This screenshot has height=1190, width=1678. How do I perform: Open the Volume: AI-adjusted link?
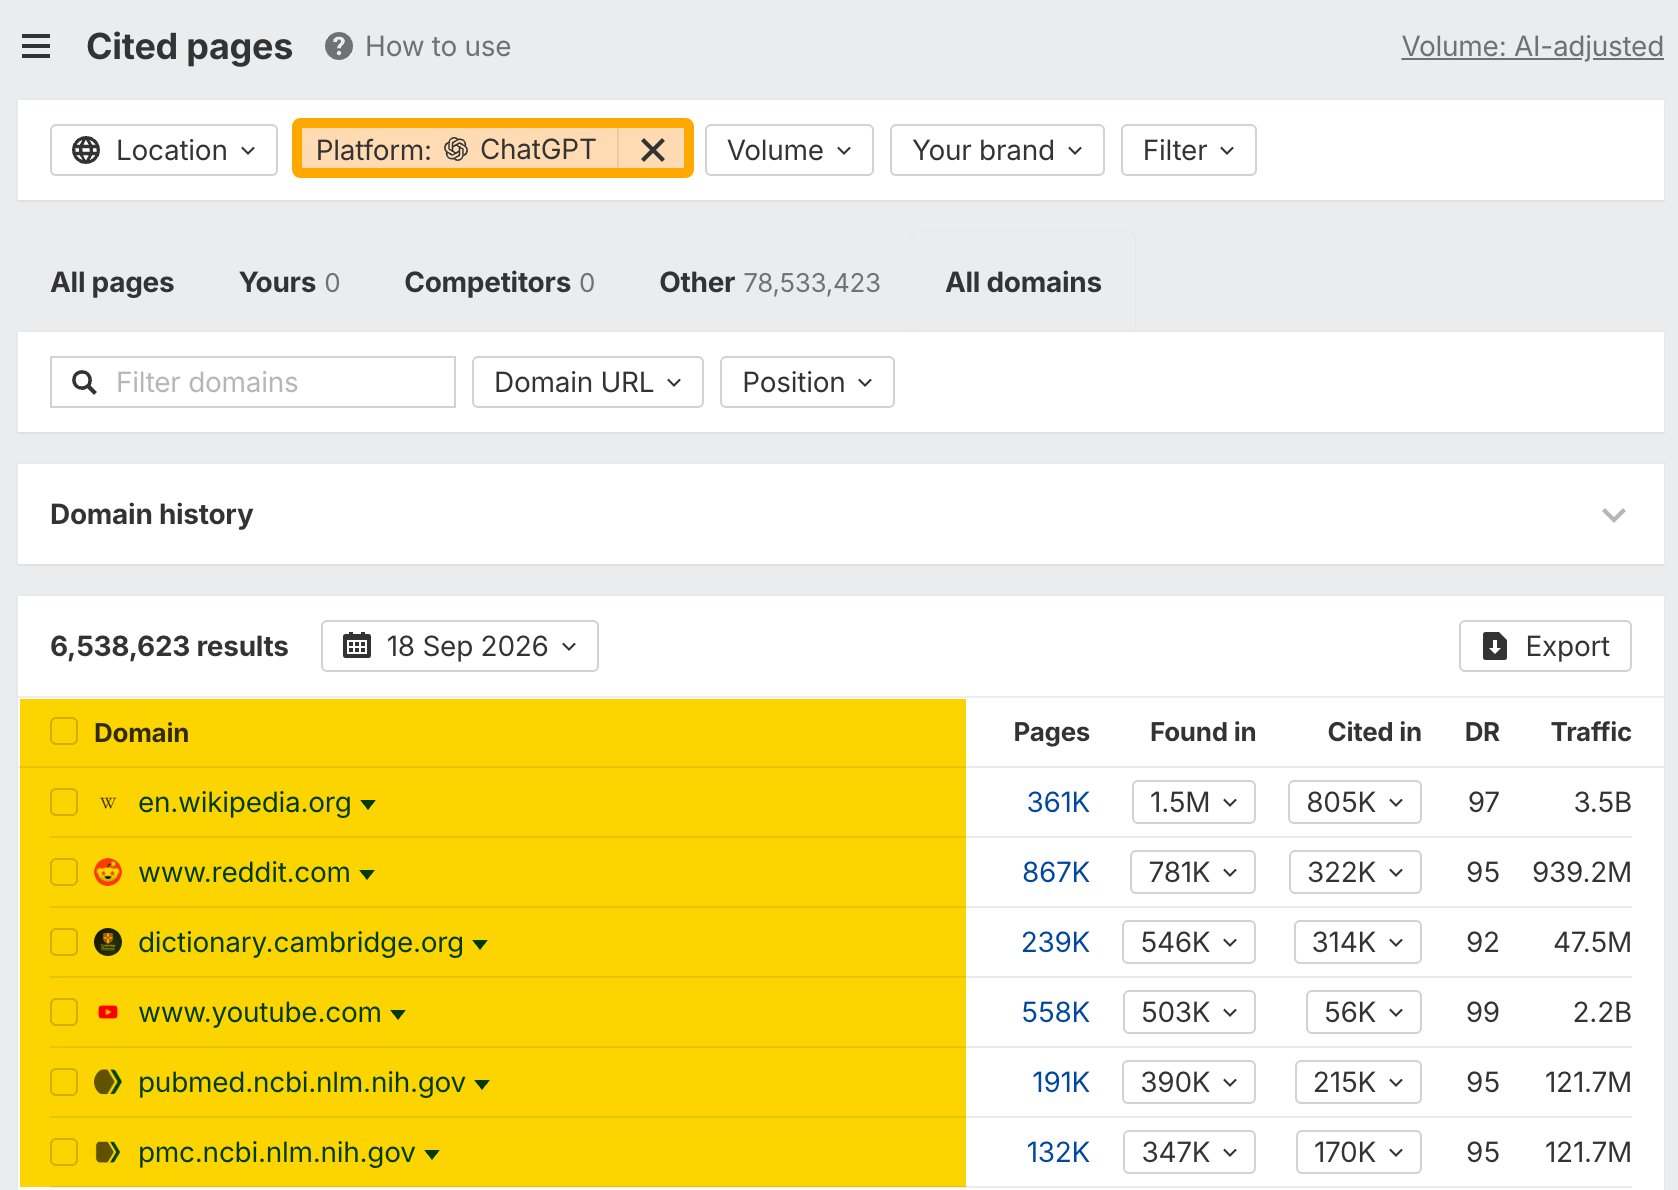[x=1532, y=46]
